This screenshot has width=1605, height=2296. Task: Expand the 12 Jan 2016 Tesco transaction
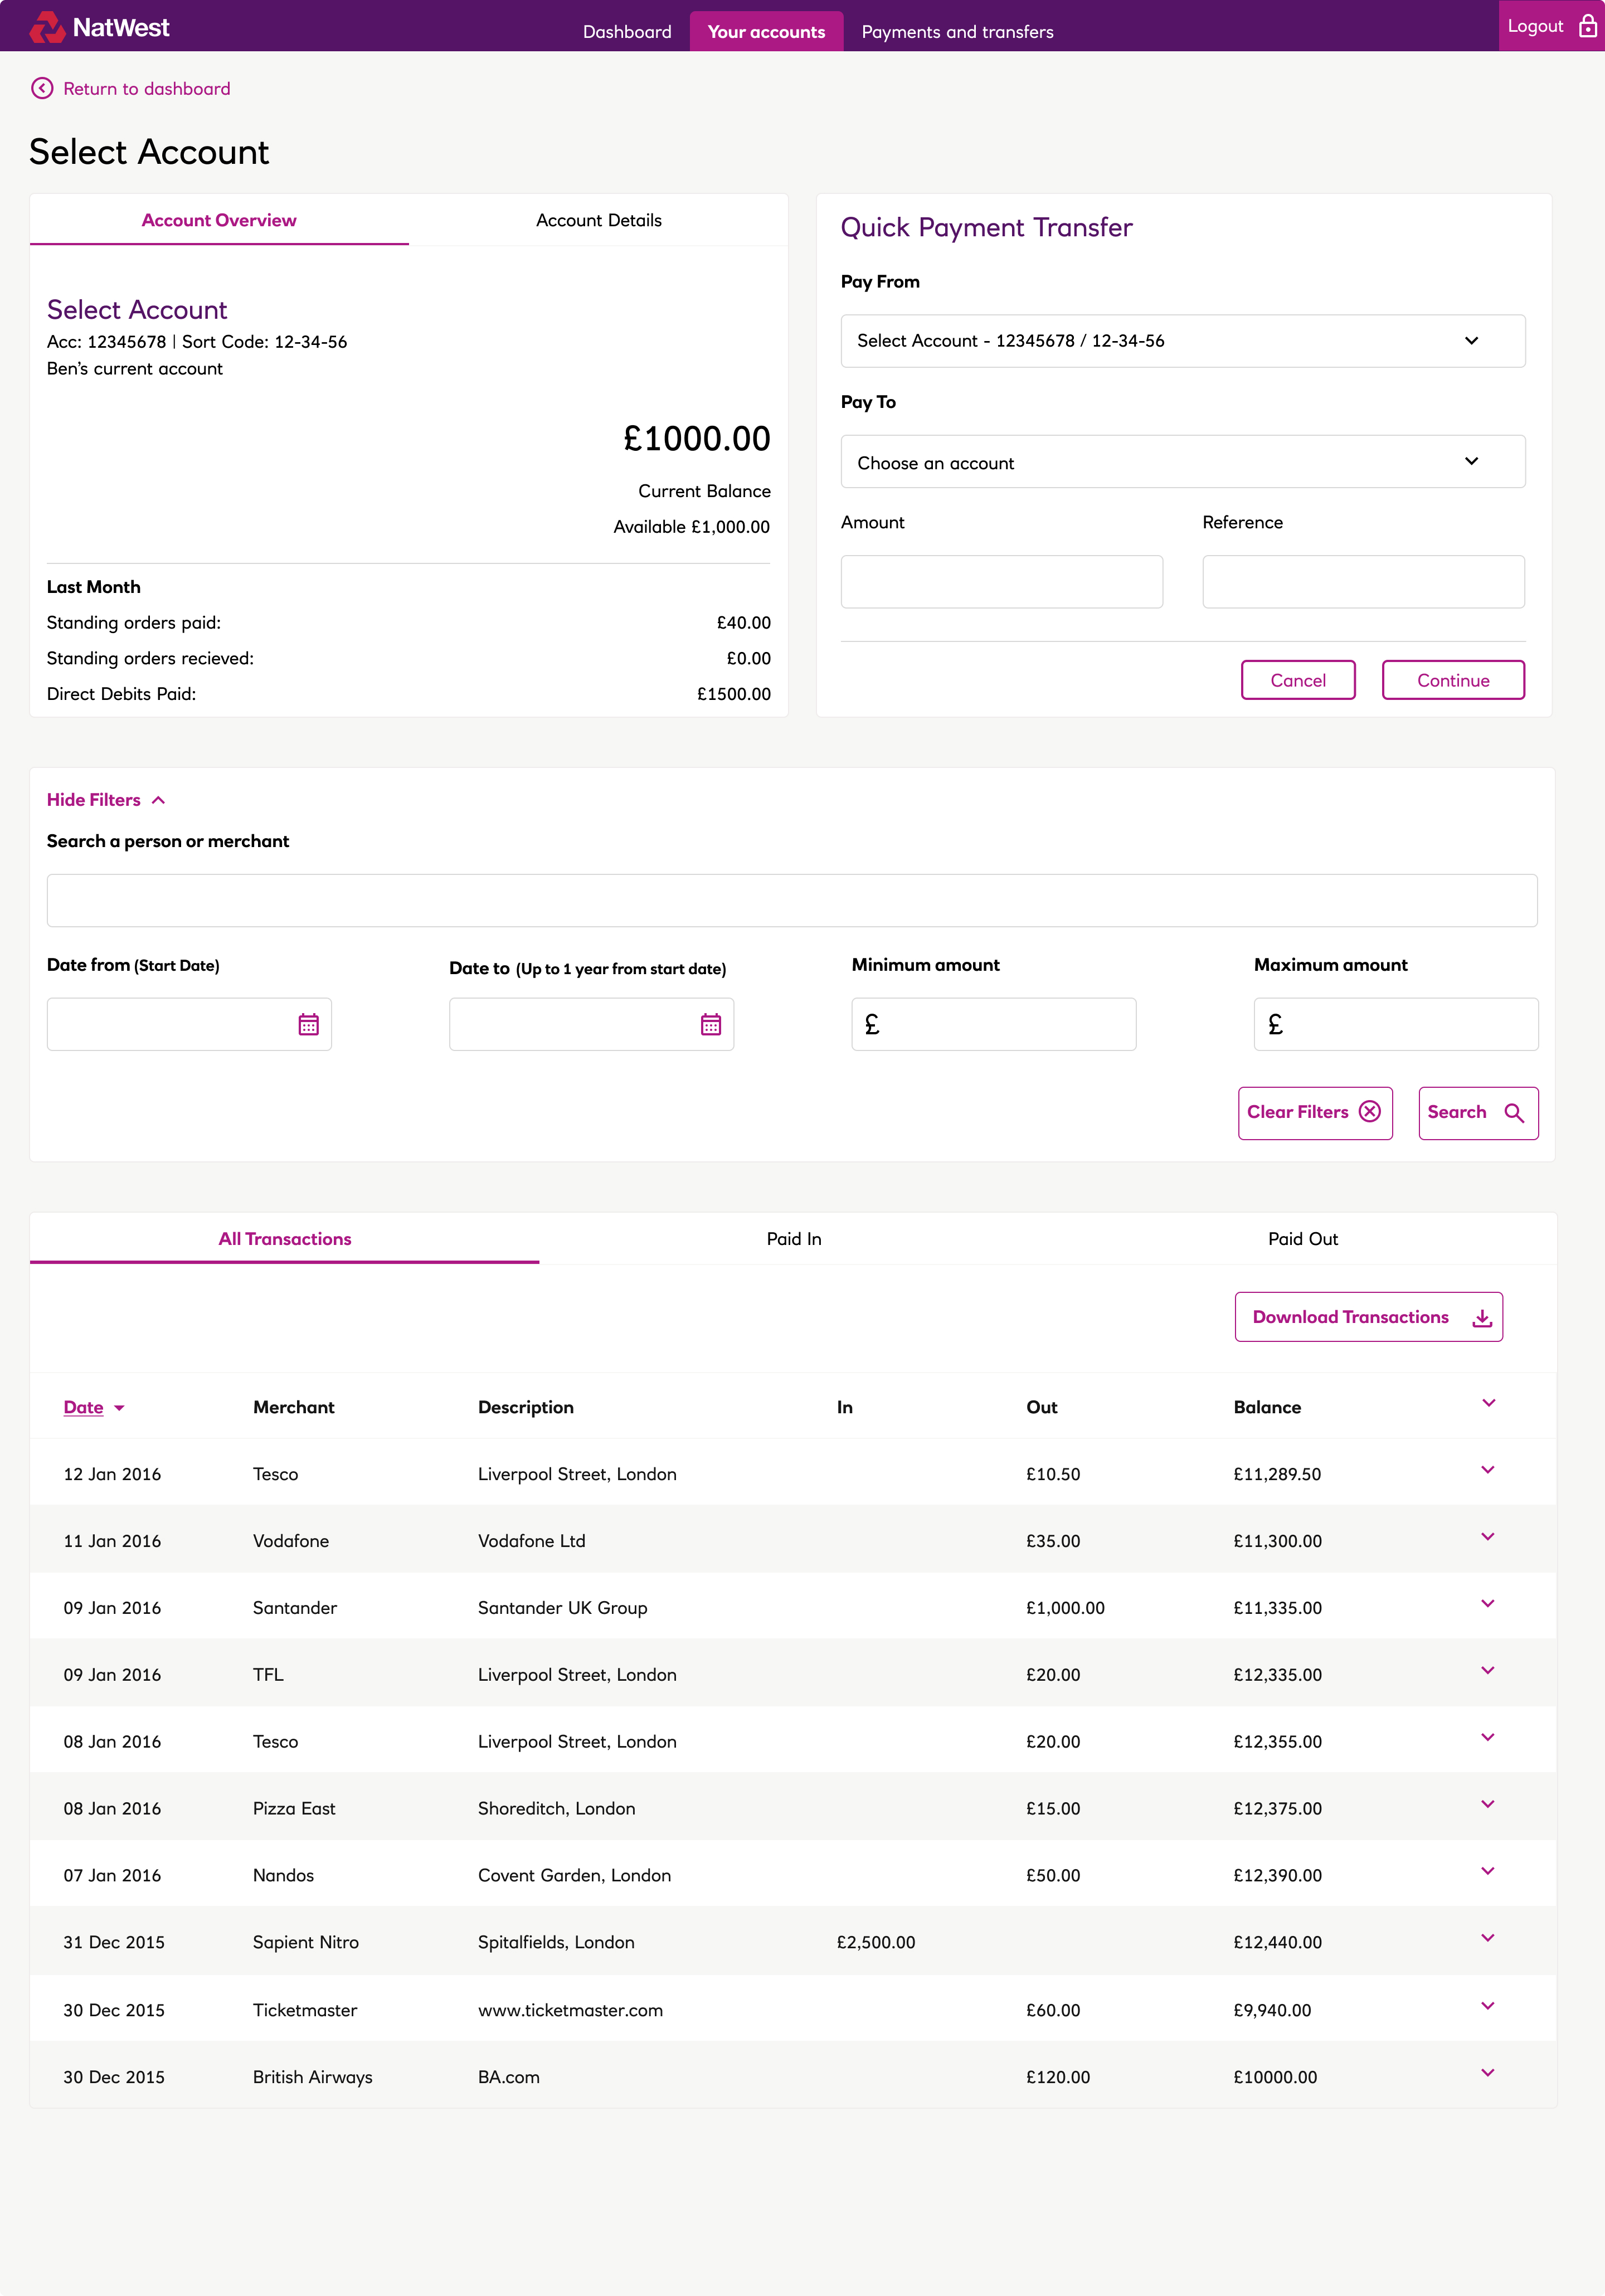pyautogui.click(x=1488, y=1470)
